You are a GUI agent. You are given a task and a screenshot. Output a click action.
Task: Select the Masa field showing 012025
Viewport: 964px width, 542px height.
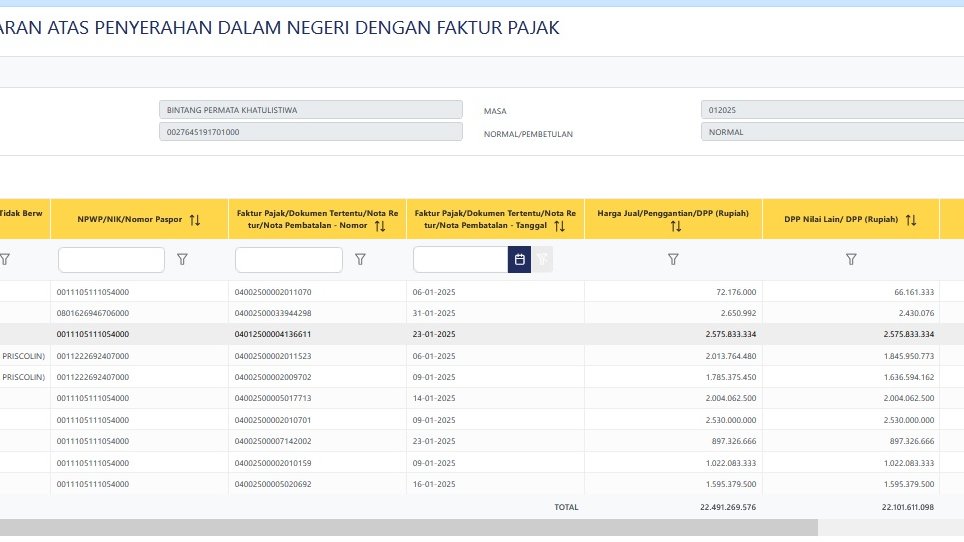832,110
